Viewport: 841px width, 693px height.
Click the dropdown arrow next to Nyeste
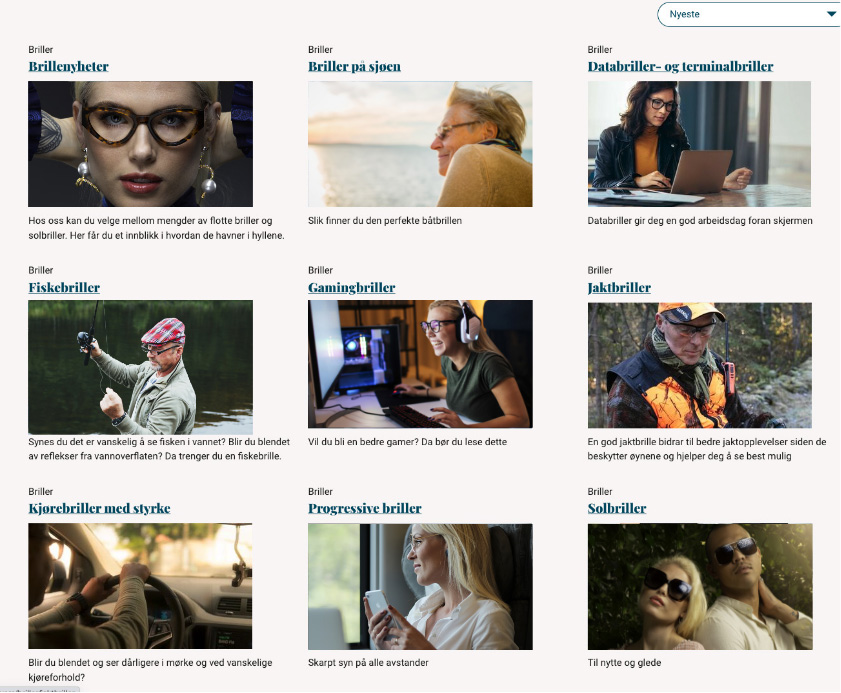(x=831, y=14)
